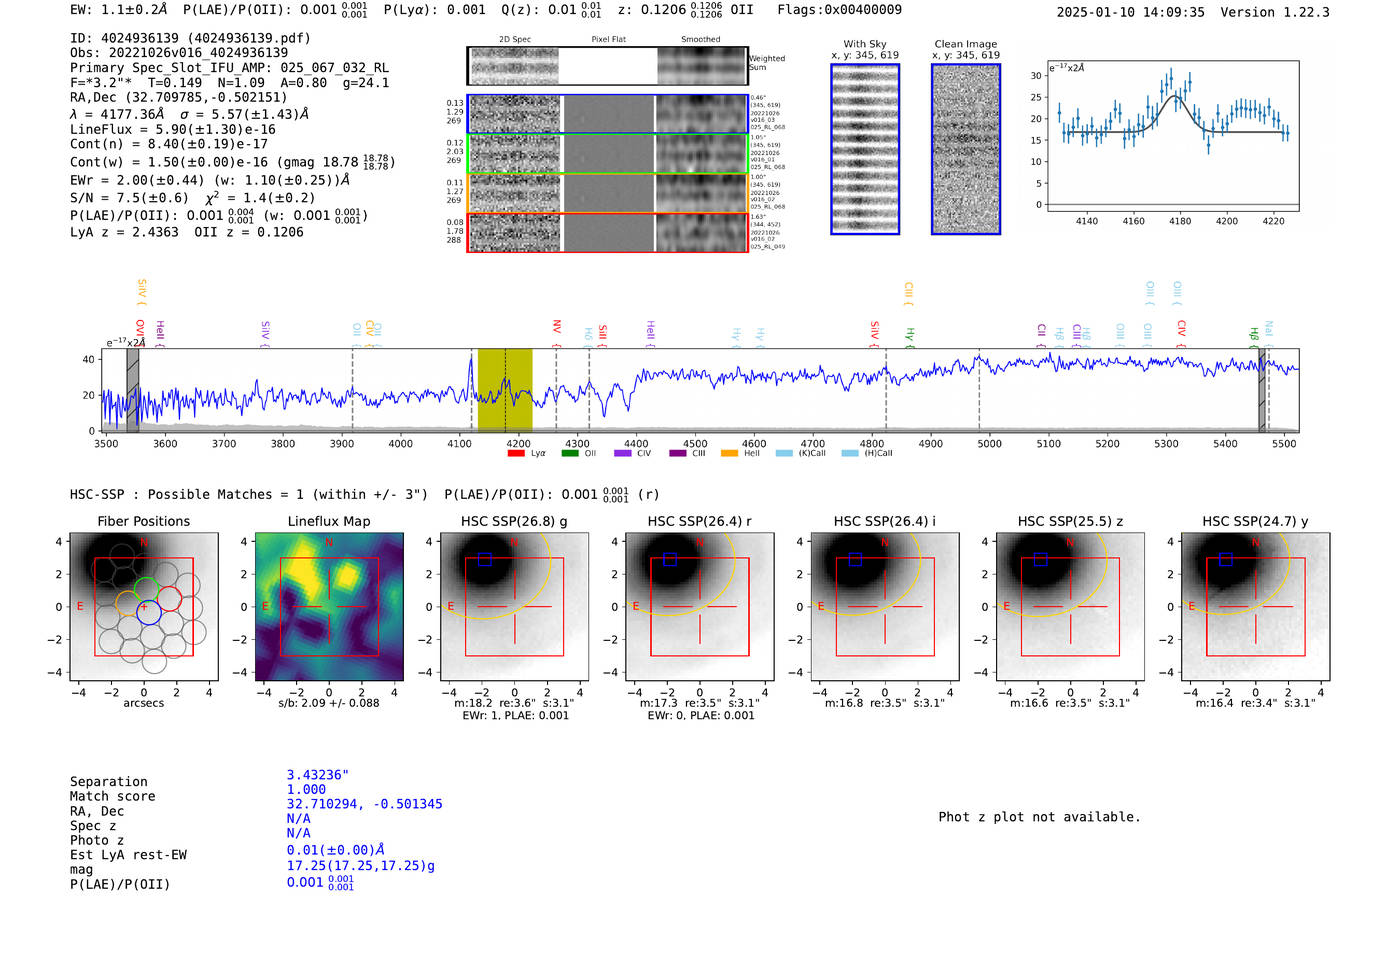This screenshot has height=953, width=1400.
Task: Click the S/N = 7.5(±0.6) line
Action: coord(192,198)
